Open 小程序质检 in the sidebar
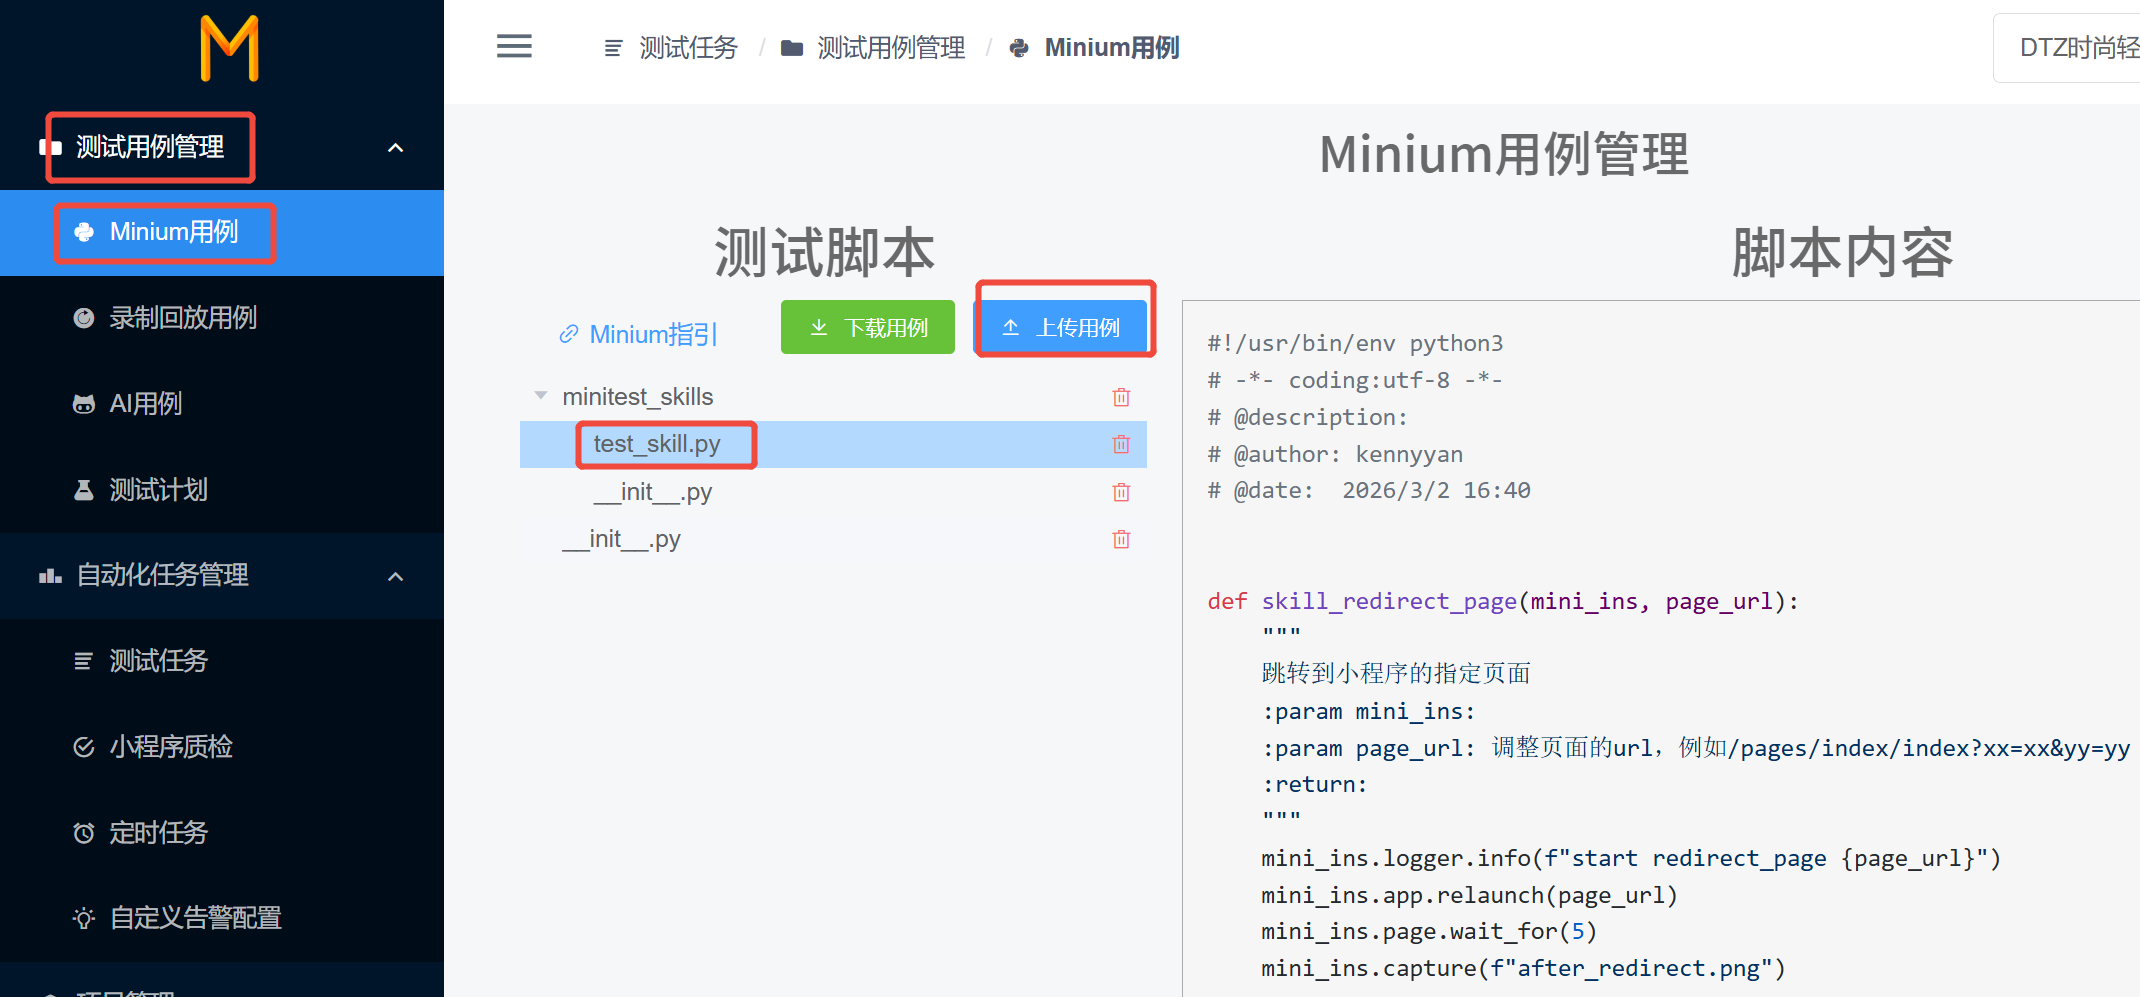The image size is (2140, 997). point(222,747)
